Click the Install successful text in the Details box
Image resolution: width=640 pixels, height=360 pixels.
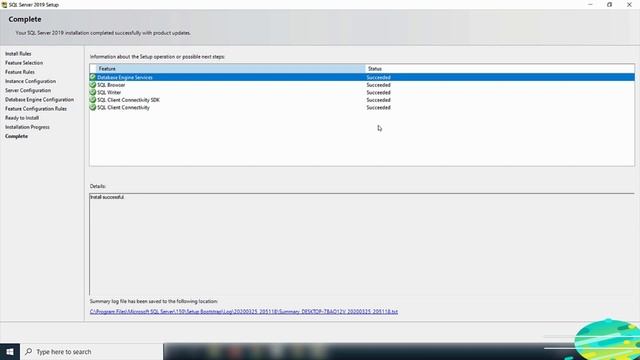coord(107,197)
